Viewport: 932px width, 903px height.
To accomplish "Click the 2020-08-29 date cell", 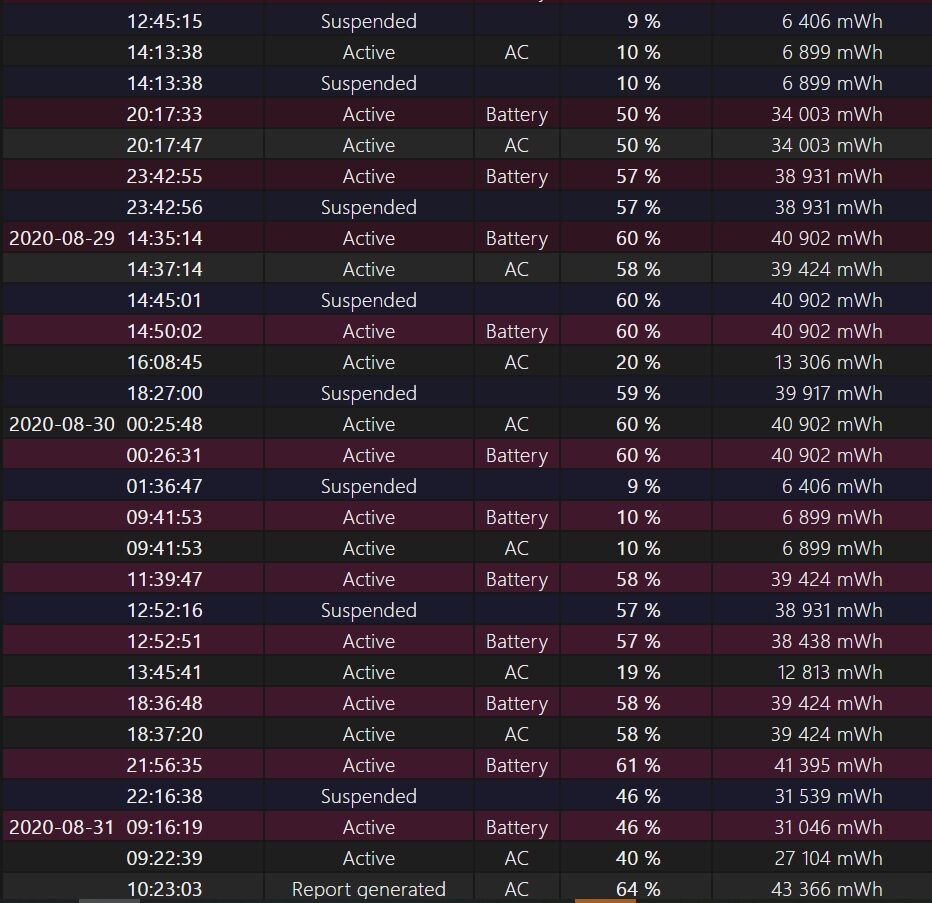I will point(62,238).
